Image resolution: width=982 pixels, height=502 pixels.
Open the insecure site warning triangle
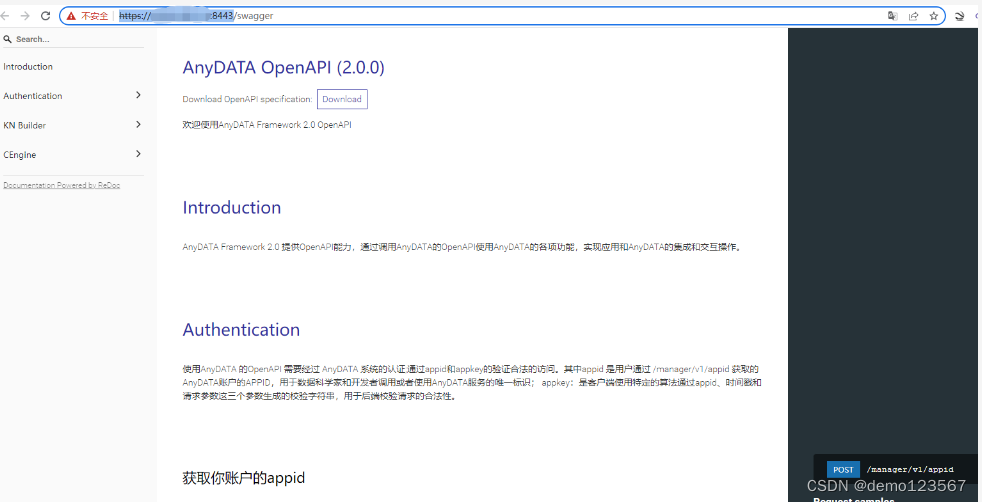pyautogui.click(x=71, y=16)
